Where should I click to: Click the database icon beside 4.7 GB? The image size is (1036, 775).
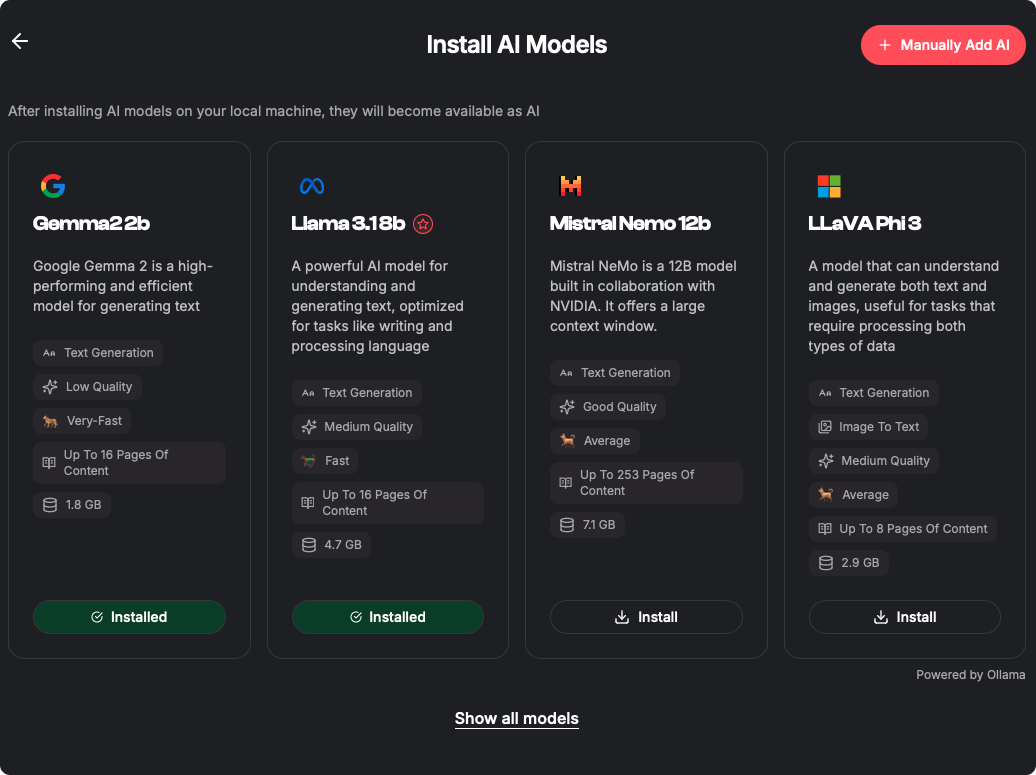click(309, 545)
